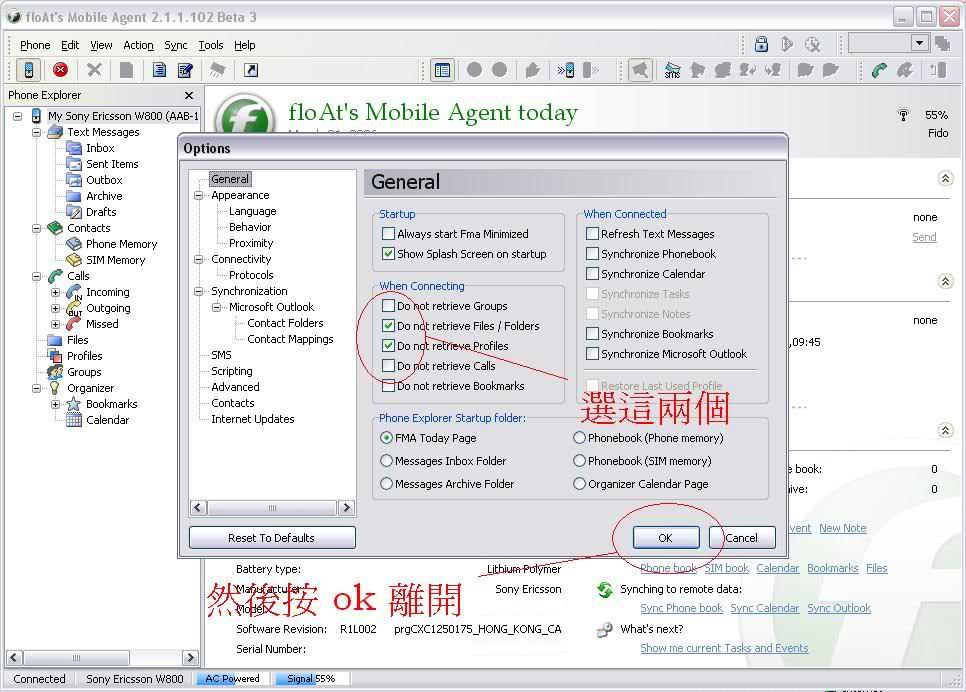Screen dimensions: 966x692
Task: Click OK in Options dialog
Action: (666, 538)
